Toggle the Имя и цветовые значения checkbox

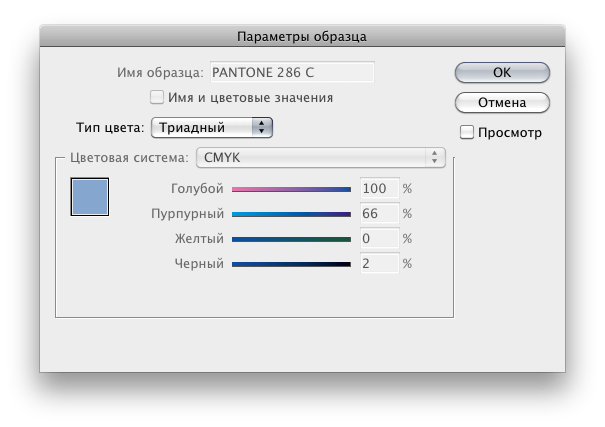[157, 97]
